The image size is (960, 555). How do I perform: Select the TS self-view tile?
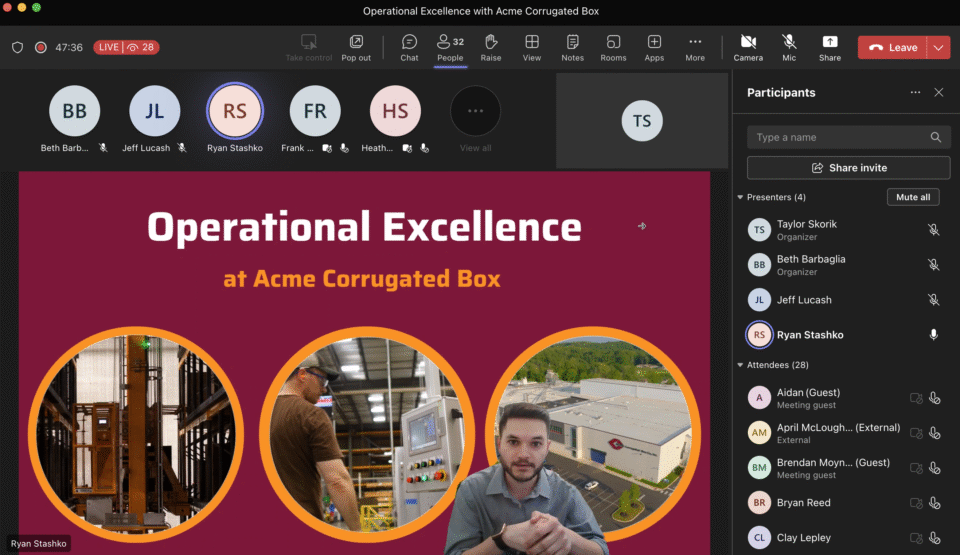point(642,121)
